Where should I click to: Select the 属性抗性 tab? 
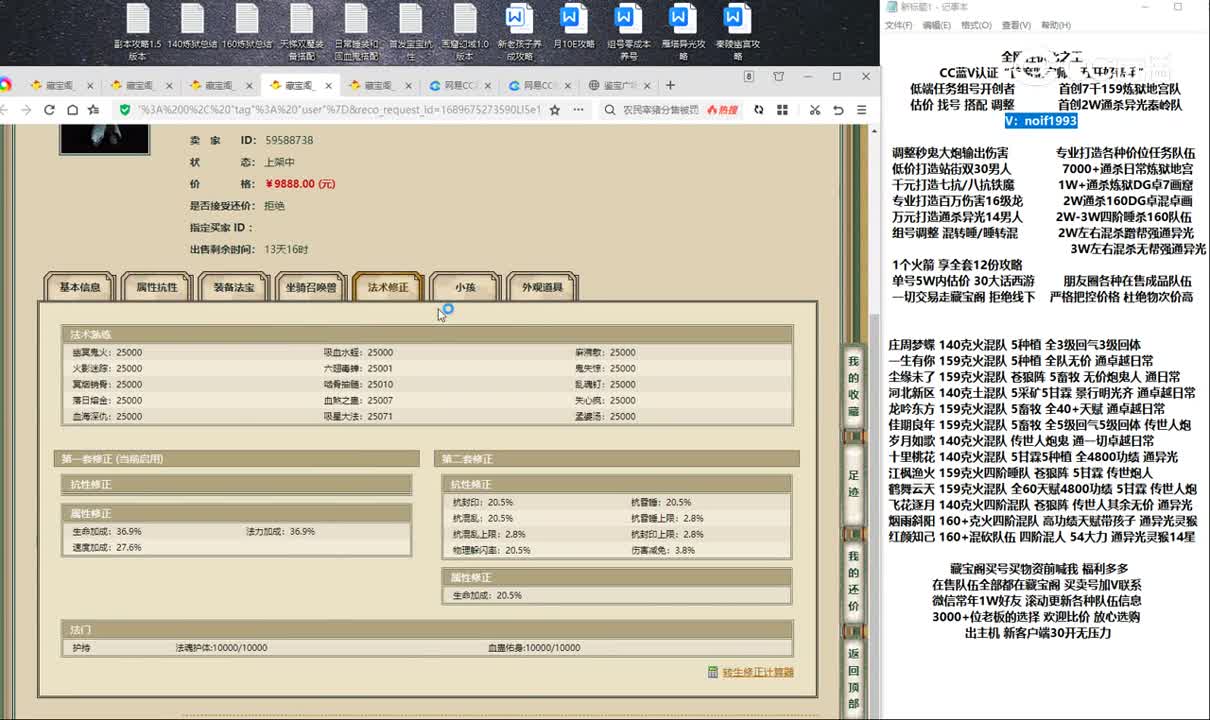(x=157, y=287)
